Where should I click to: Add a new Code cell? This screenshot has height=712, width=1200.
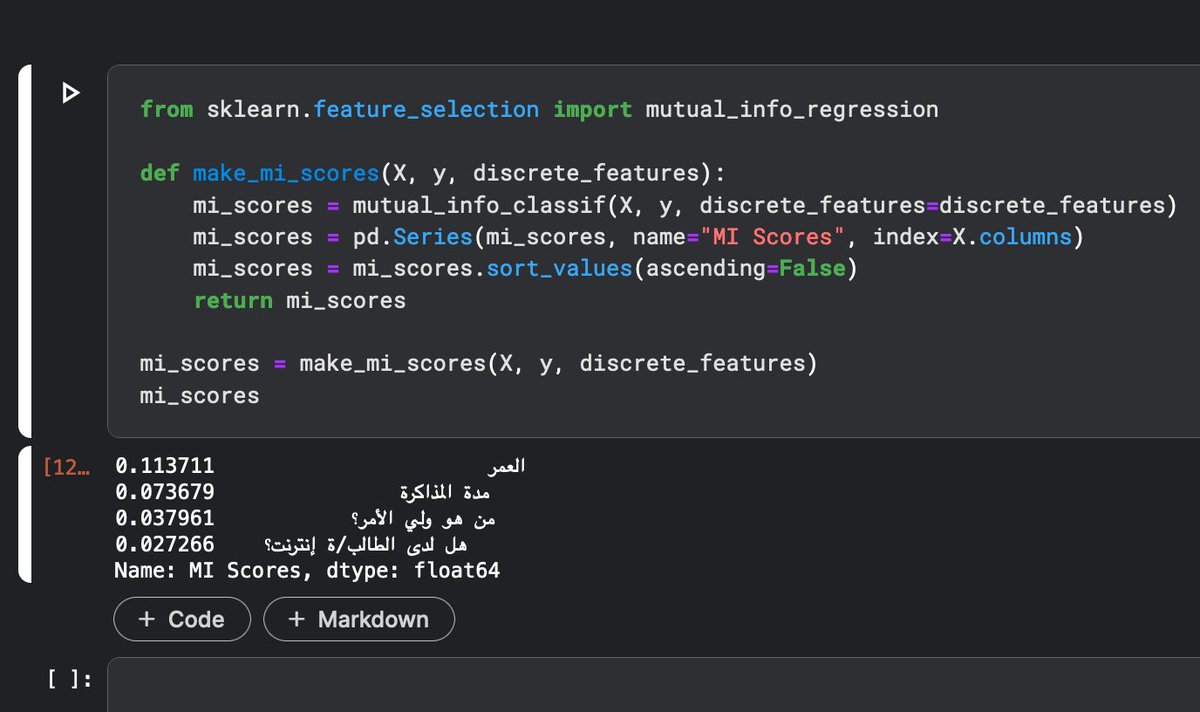pyautogui.click(x=181, y=619)
